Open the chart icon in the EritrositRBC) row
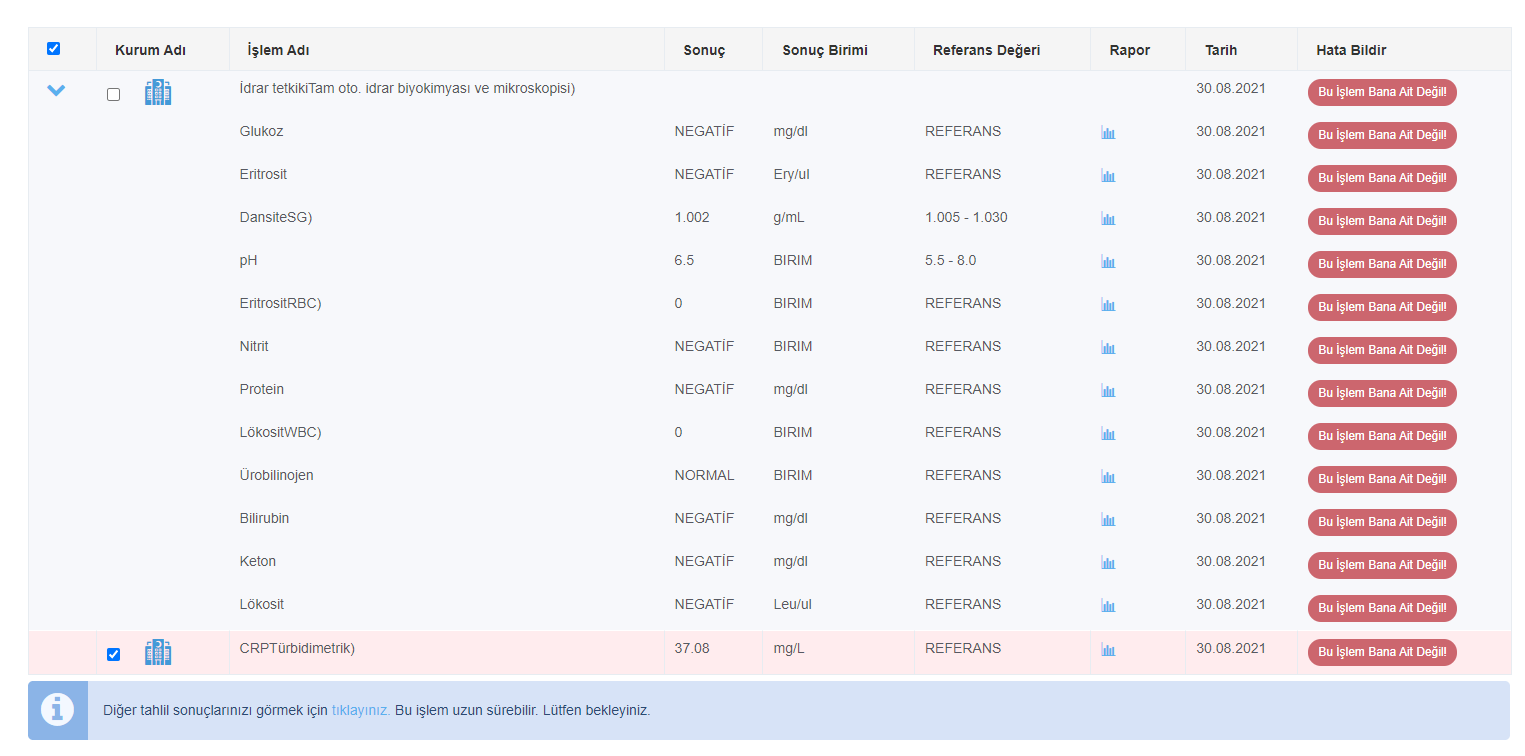 click(x=1108, y=305)
